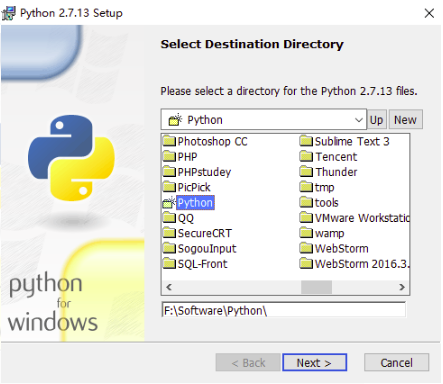Click the PHP folder icon

pos(169,157)
